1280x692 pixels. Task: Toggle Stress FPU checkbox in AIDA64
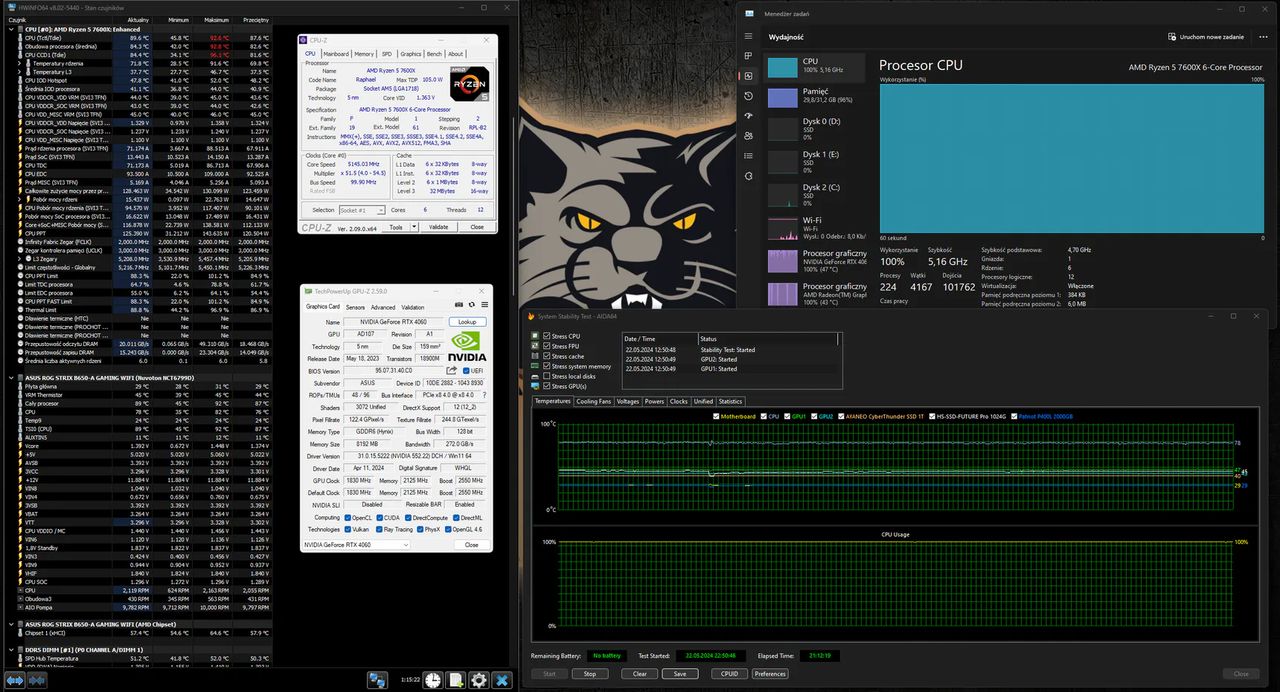546,346
